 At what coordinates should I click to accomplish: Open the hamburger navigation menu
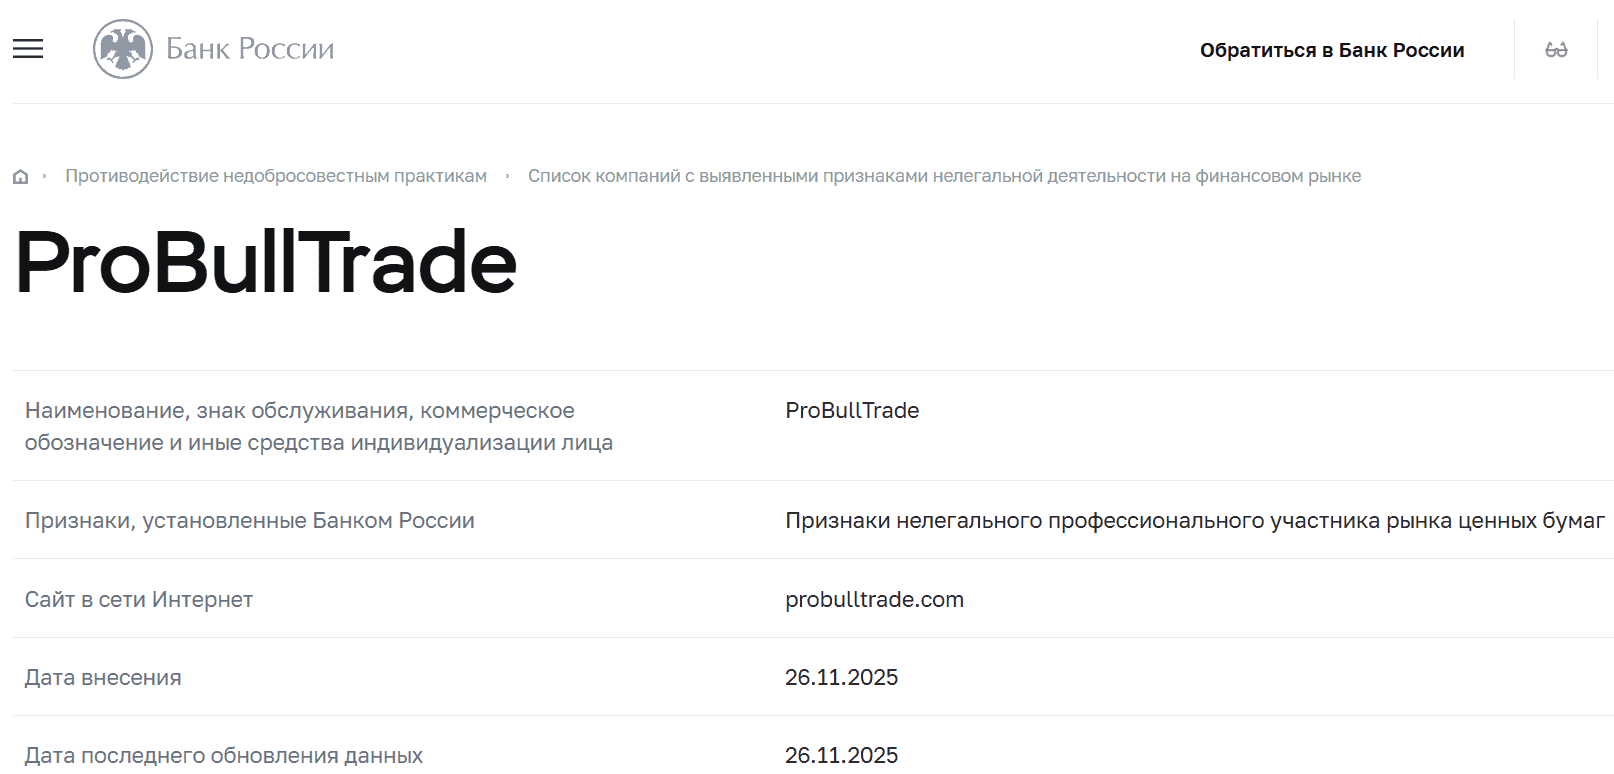27,48
